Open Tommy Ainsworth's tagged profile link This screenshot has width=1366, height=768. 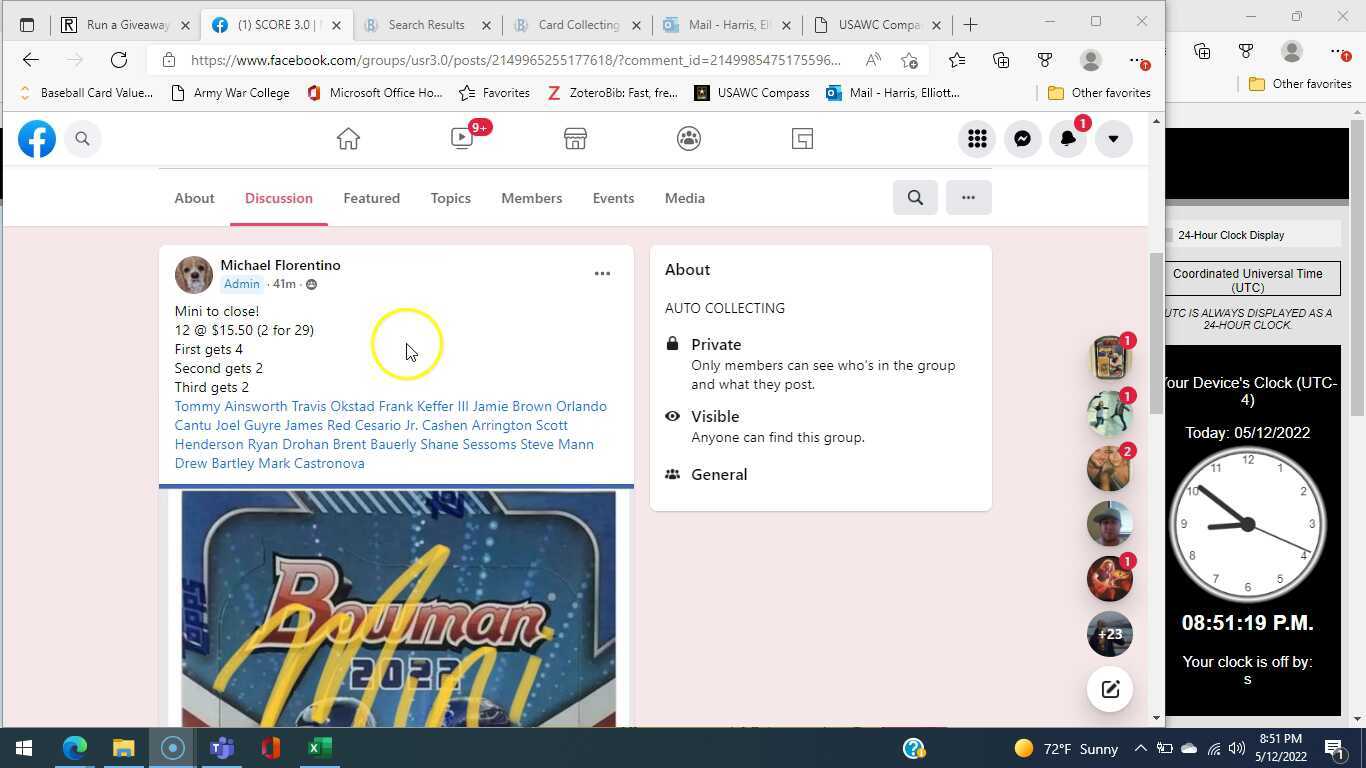(230, 406)
